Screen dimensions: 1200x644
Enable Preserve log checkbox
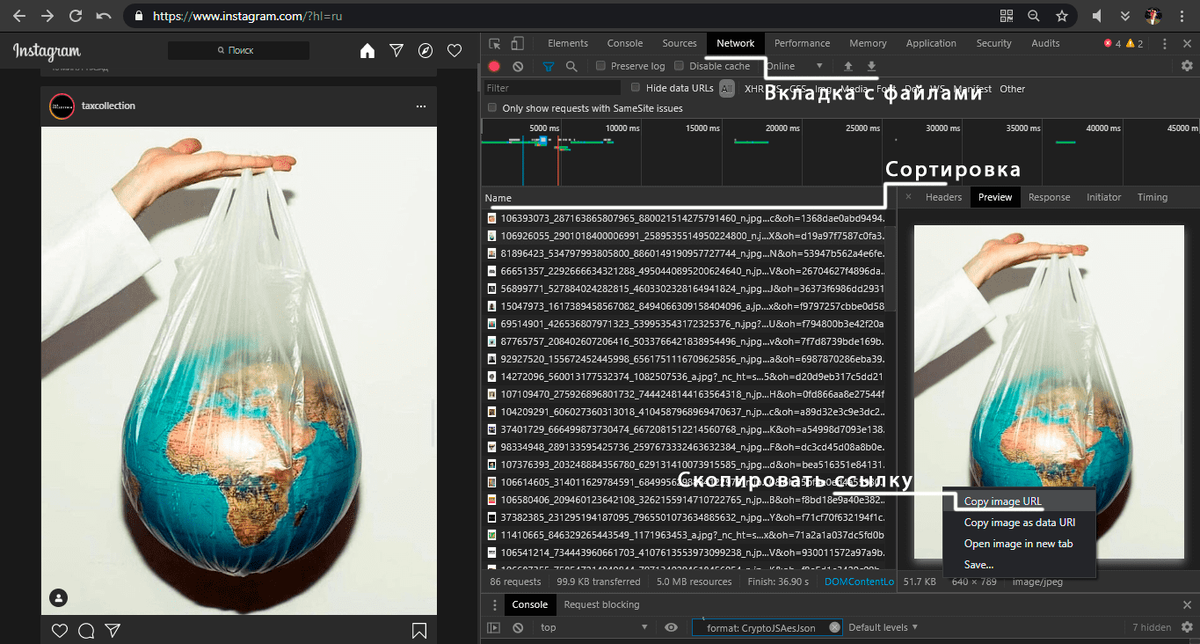[600, 66]
